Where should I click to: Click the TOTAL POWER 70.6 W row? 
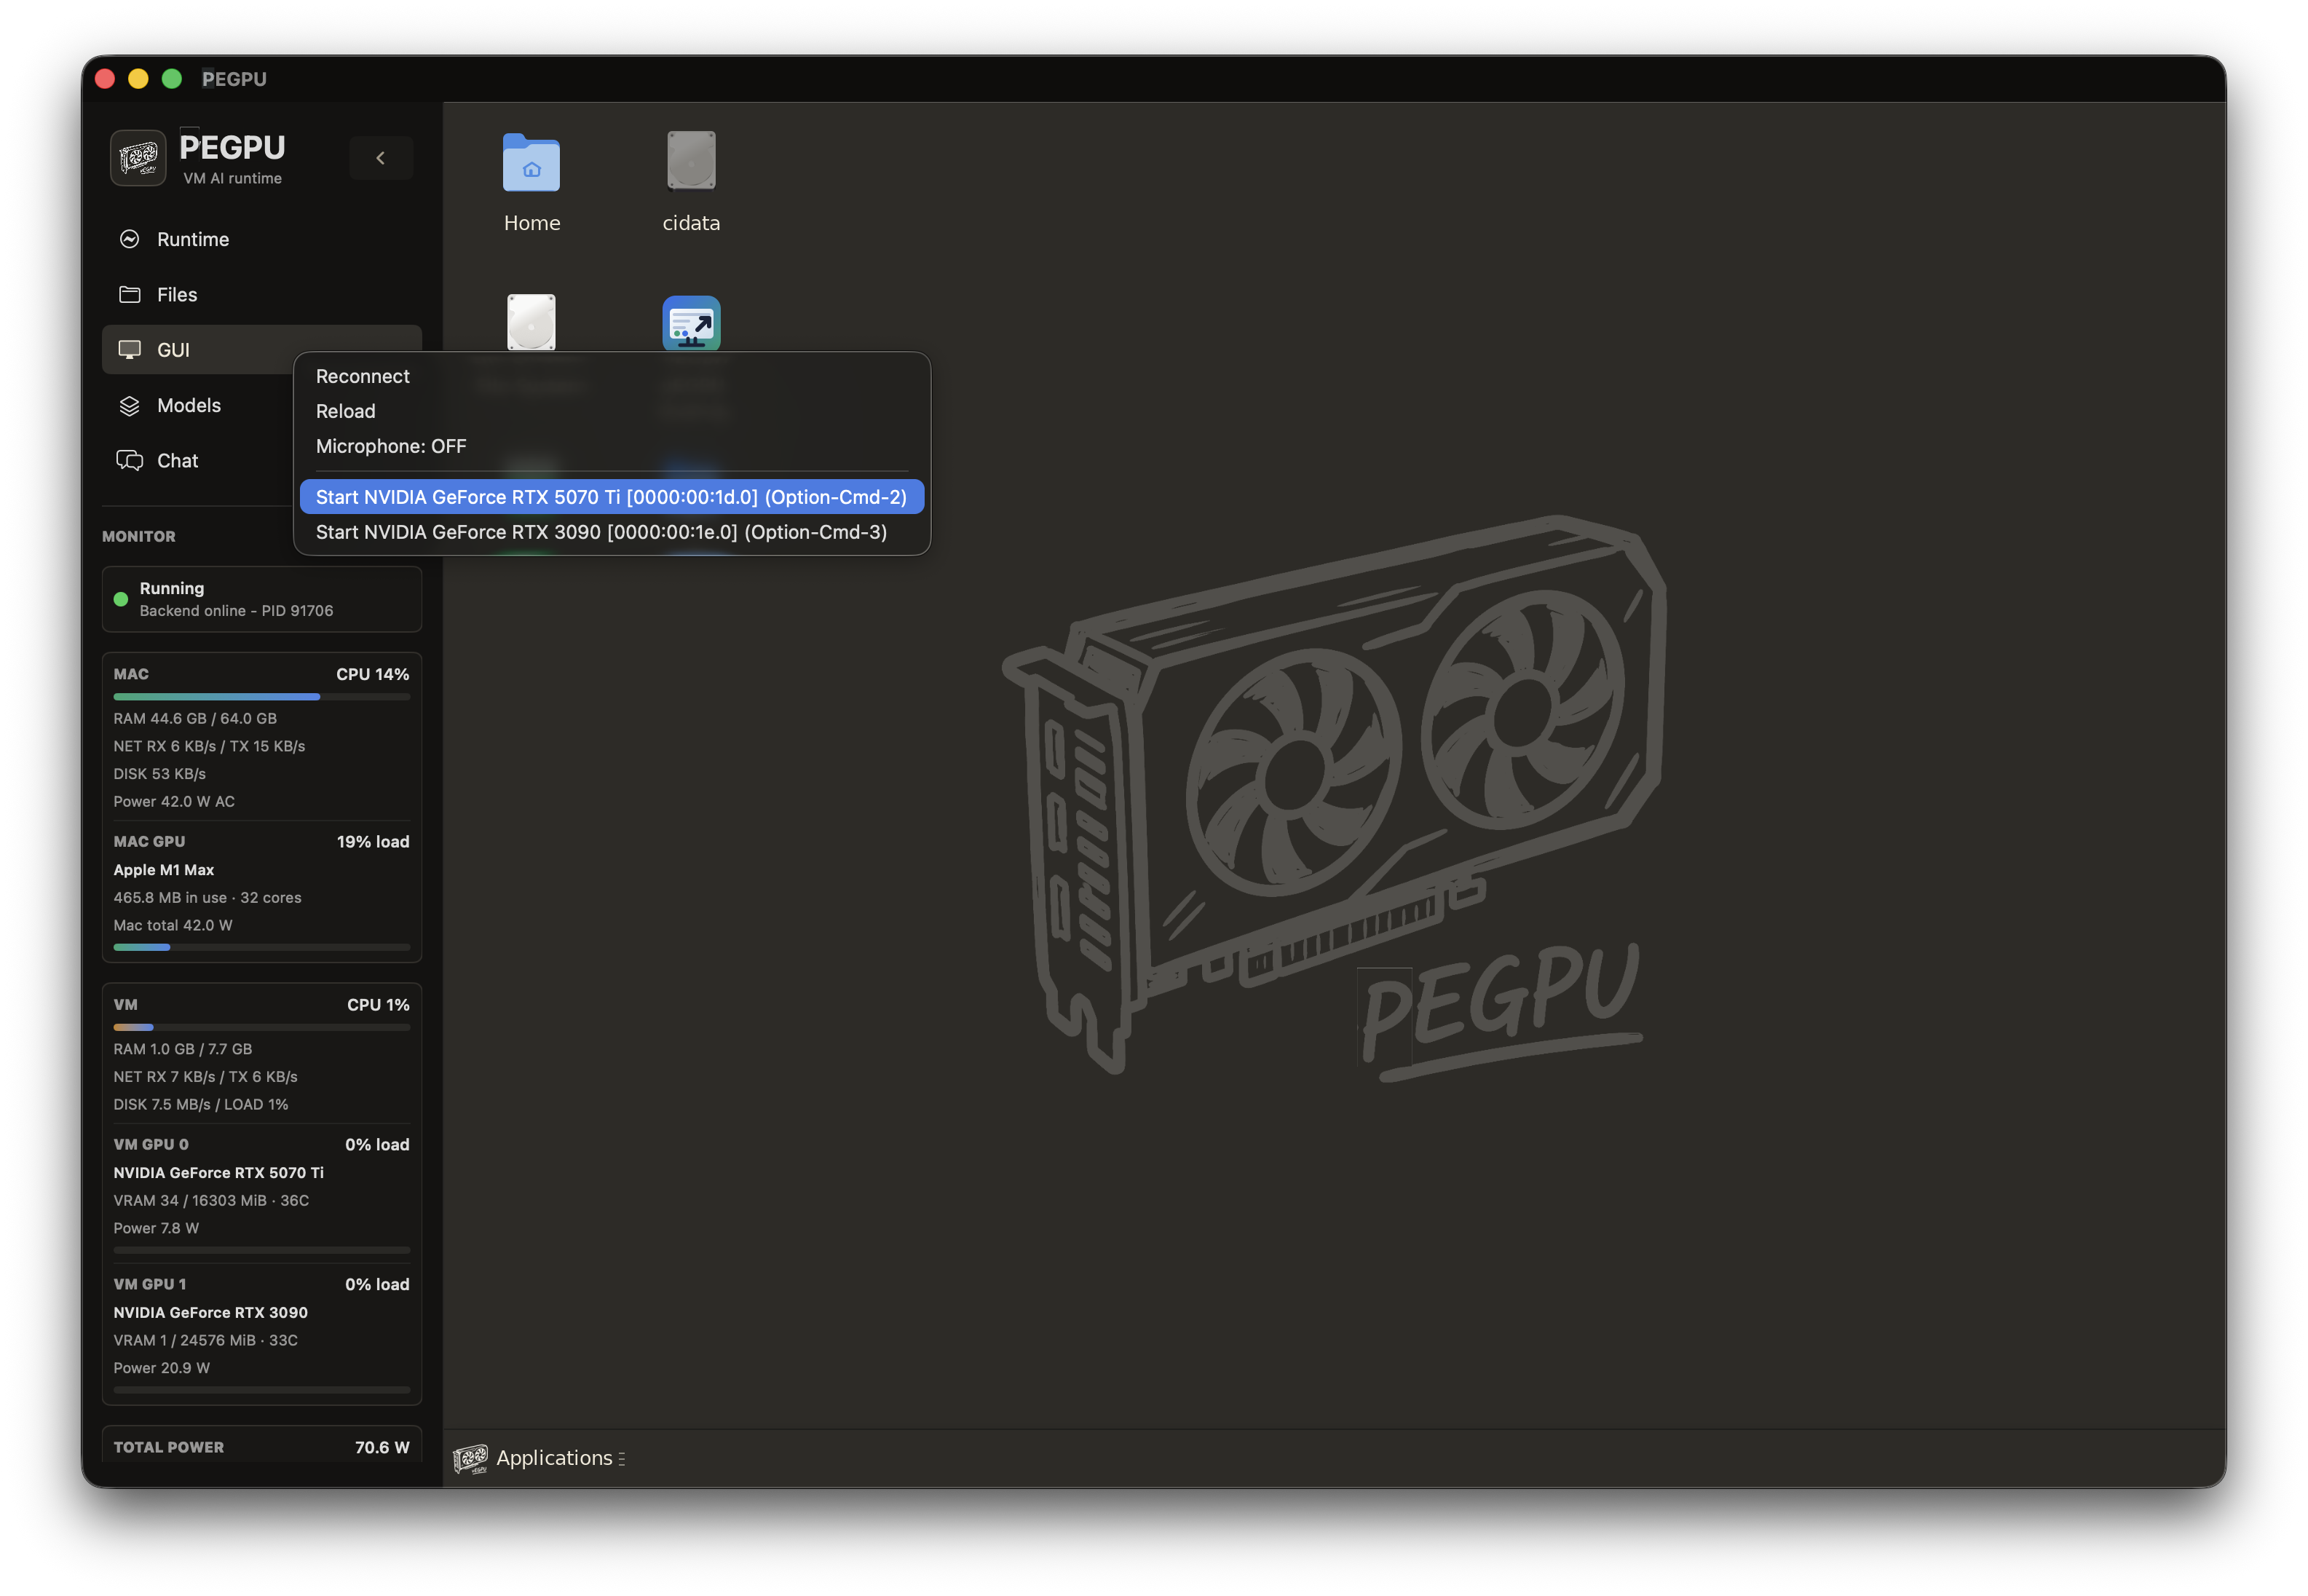tap(262, 1447)
